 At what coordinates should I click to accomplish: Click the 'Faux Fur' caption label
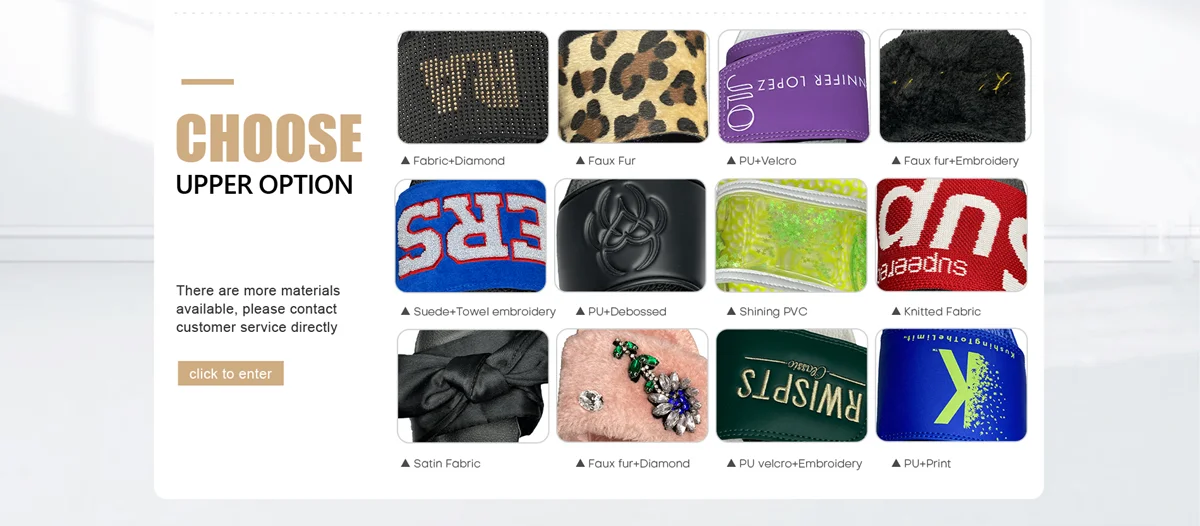pyautogui.click(x=612, y=161)
